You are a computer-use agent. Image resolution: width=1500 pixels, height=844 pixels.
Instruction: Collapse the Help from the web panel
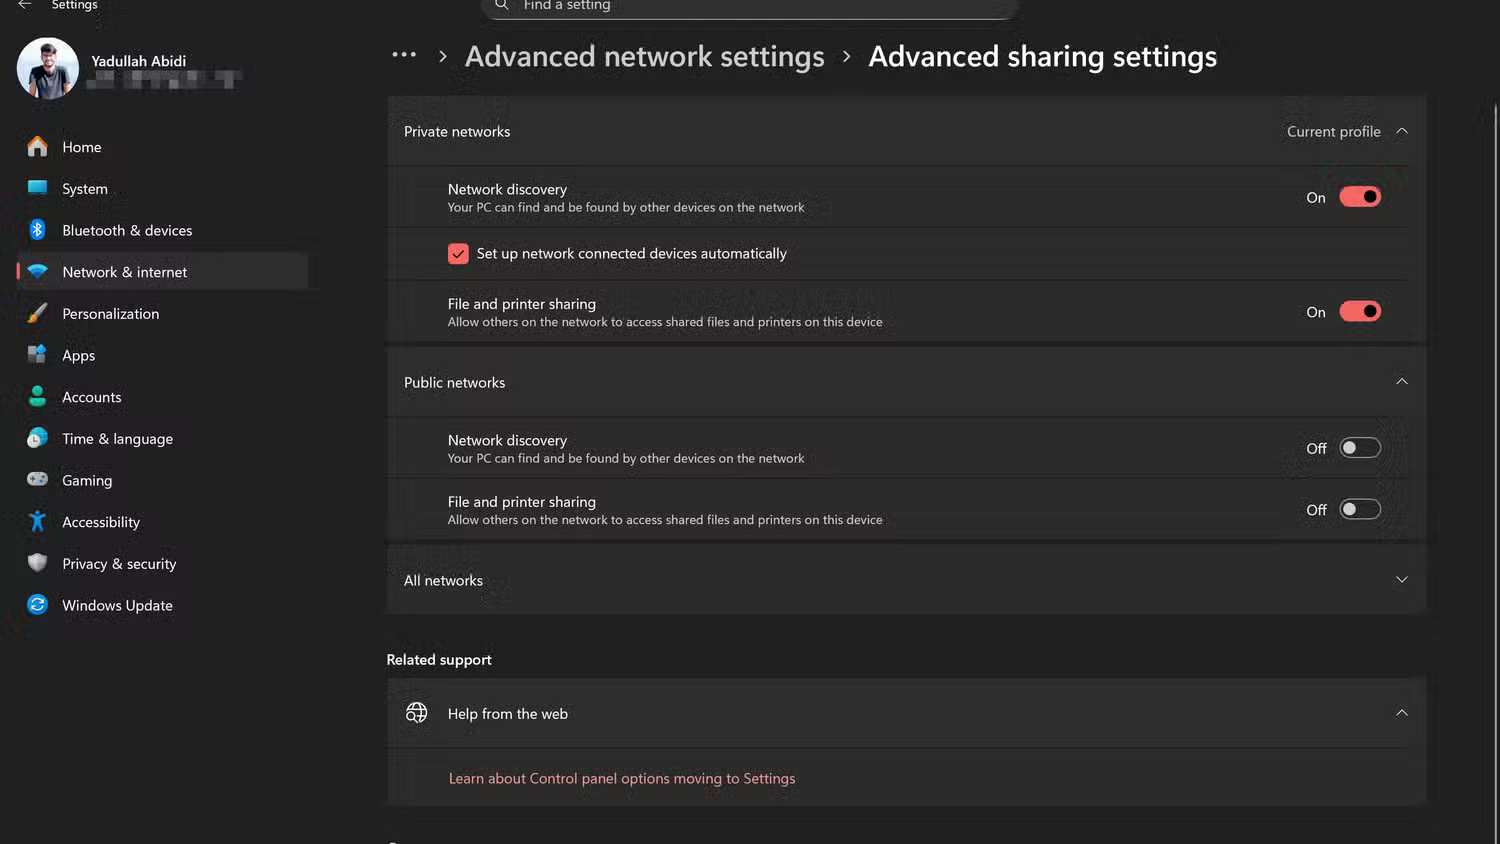pos(1401,712)
